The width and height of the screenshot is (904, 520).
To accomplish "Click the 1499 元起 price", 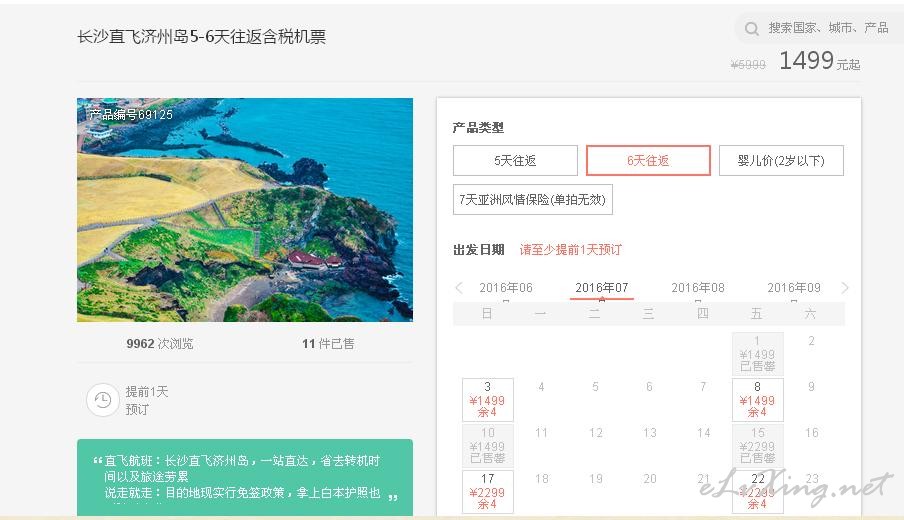I will [819, 61].
